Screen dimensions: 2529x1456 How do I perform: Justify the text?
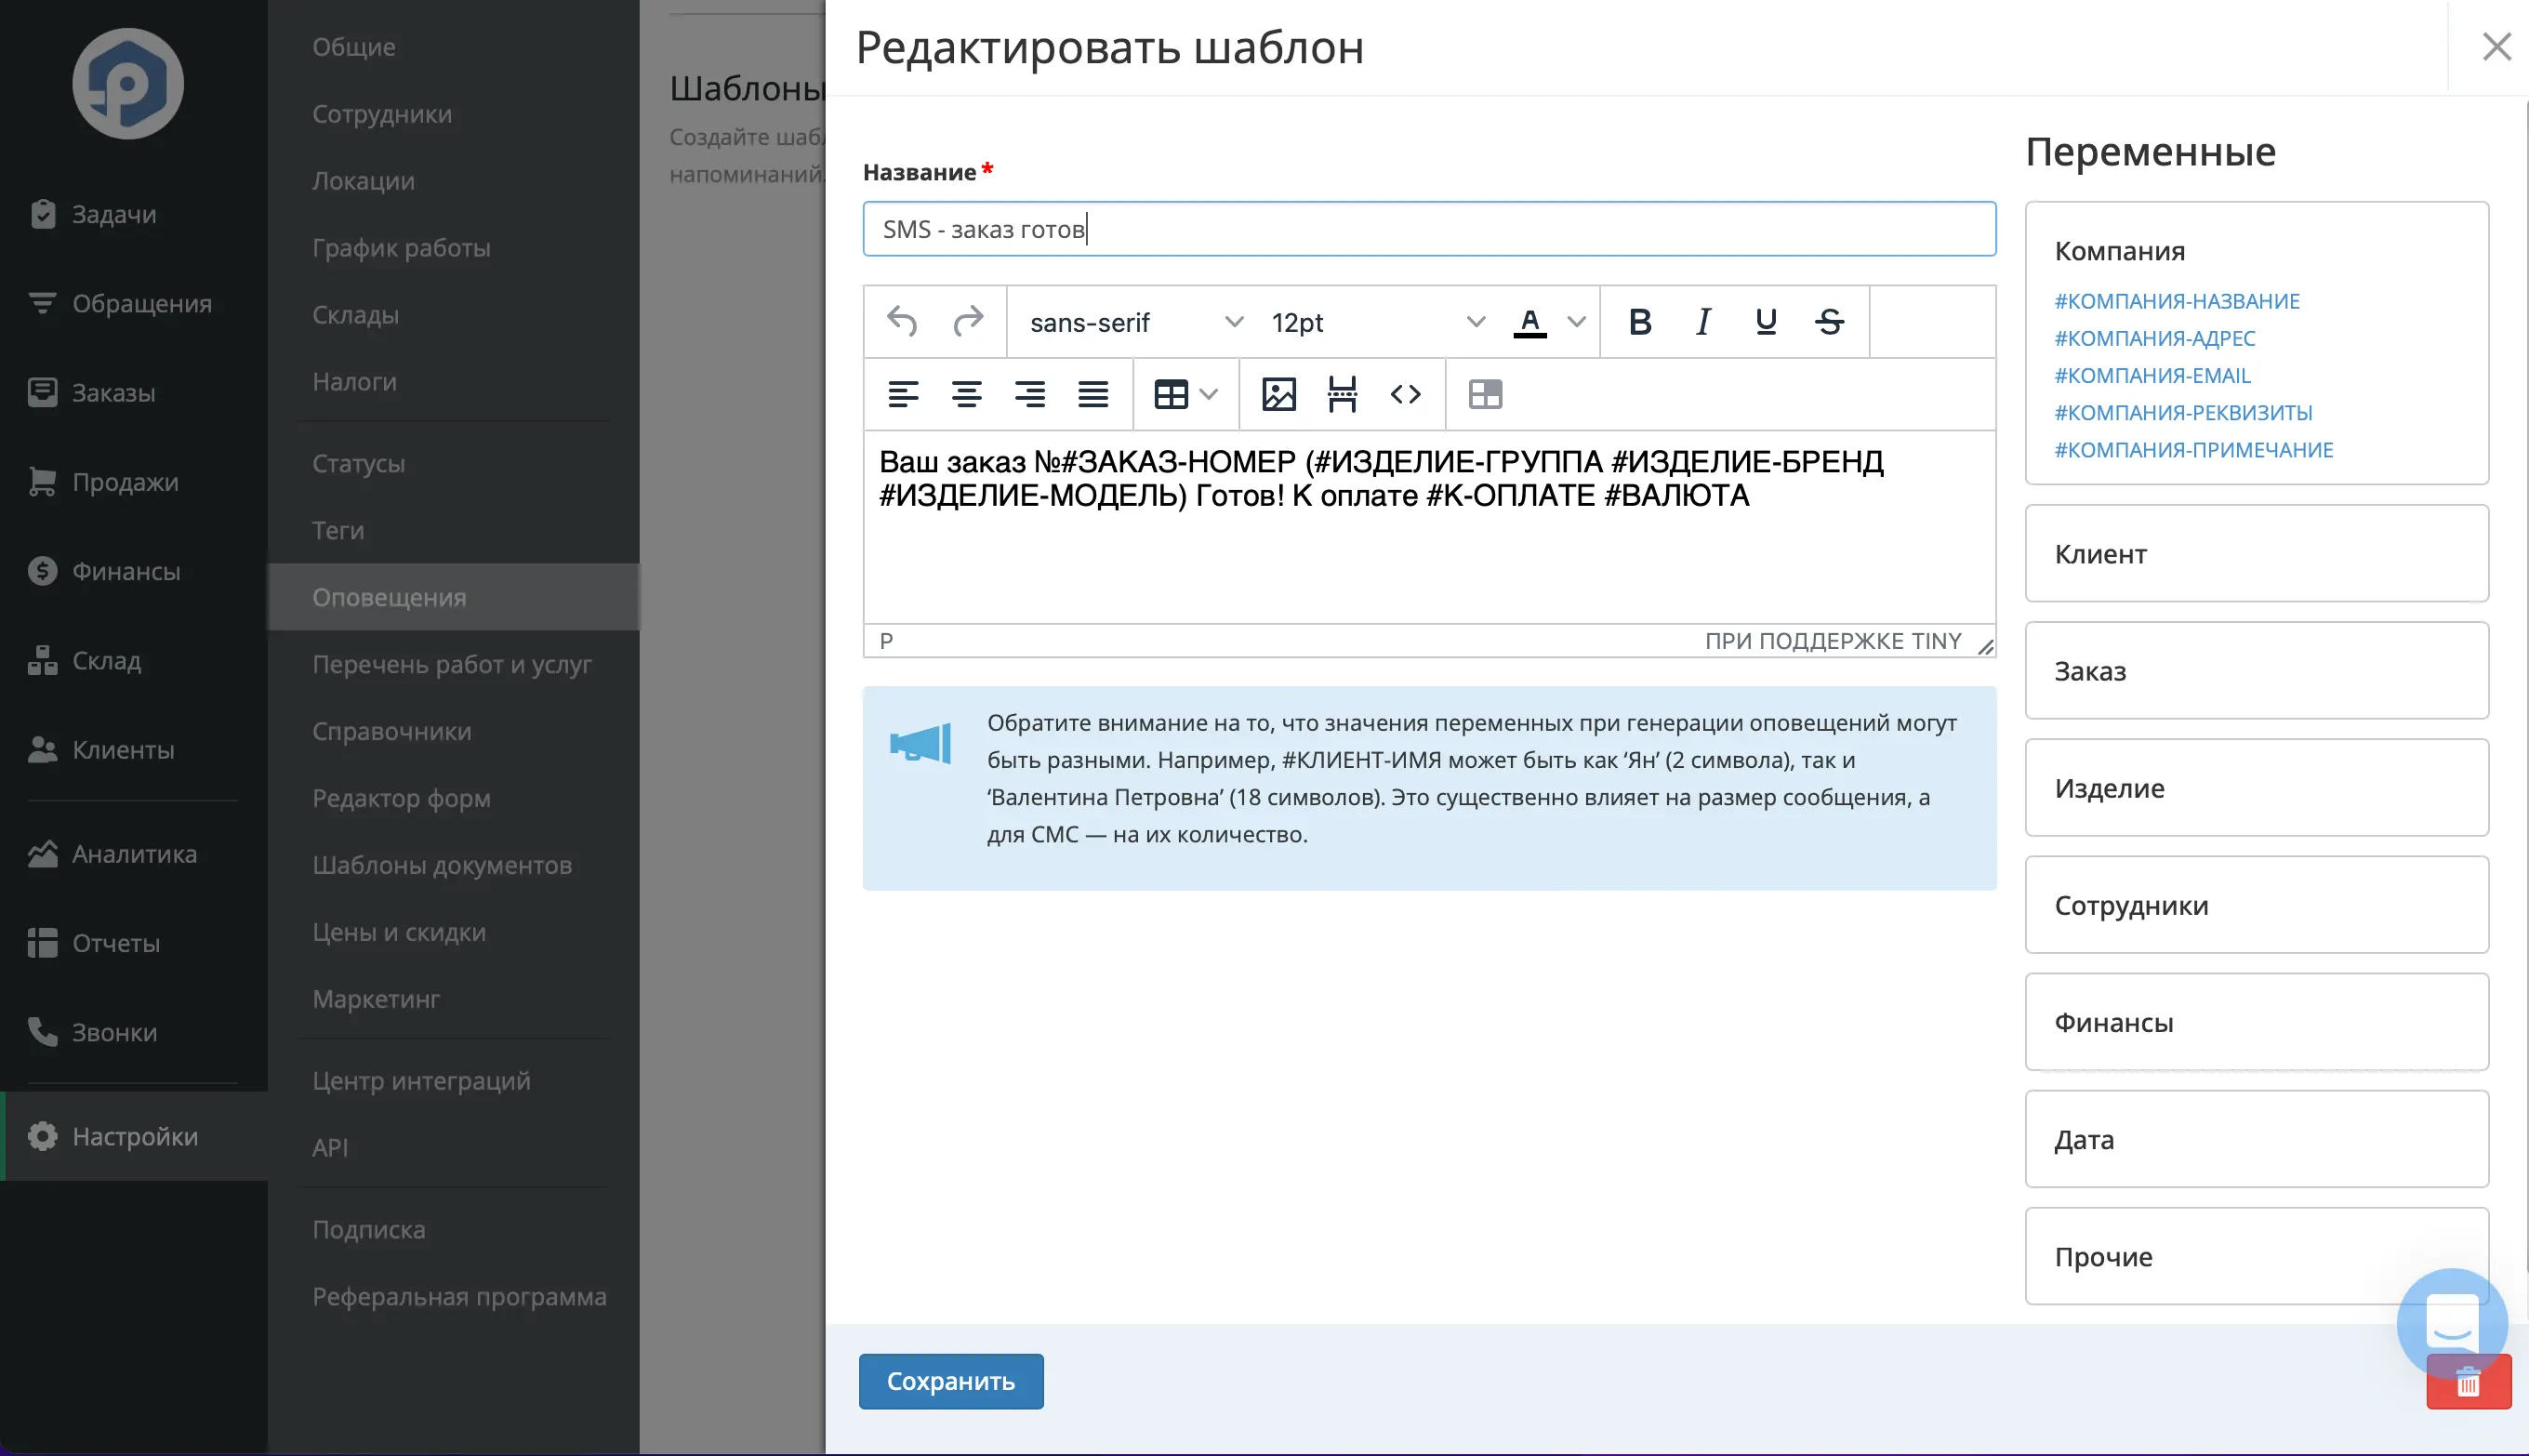[x=1093, y=394]
